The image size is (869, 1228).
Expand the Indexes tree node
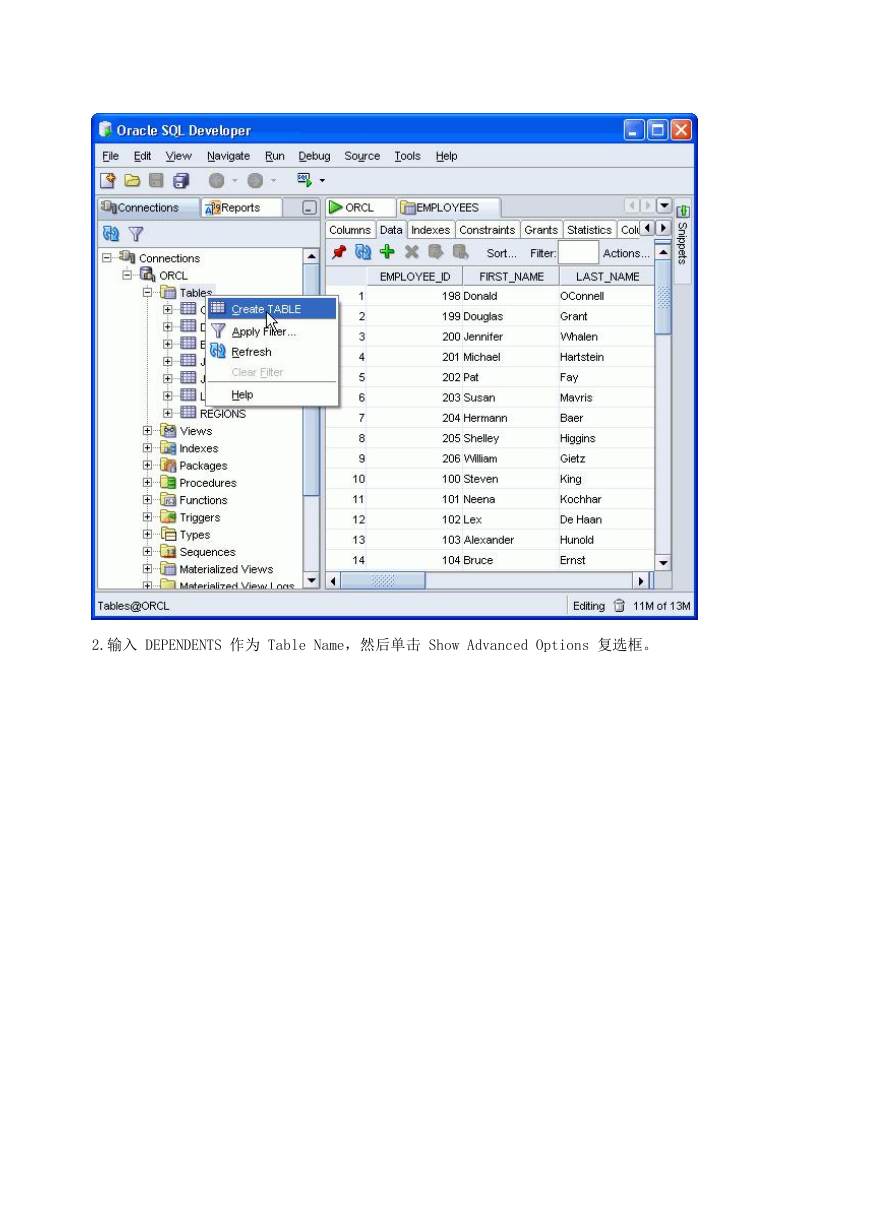tap(148, 448)
